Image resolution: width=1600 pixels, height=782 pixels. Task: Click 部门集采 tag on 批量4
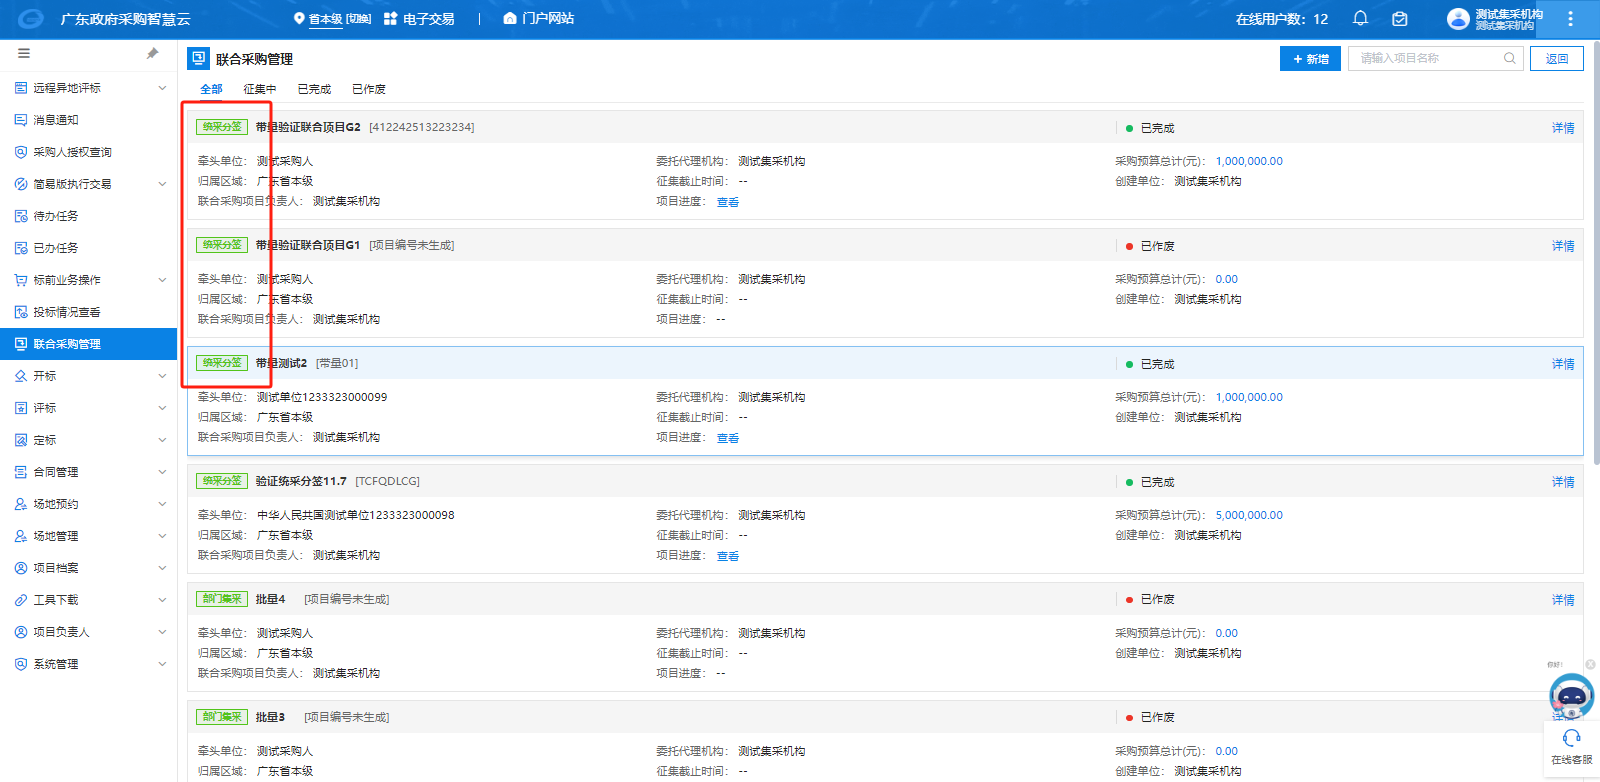coord(222,599)
